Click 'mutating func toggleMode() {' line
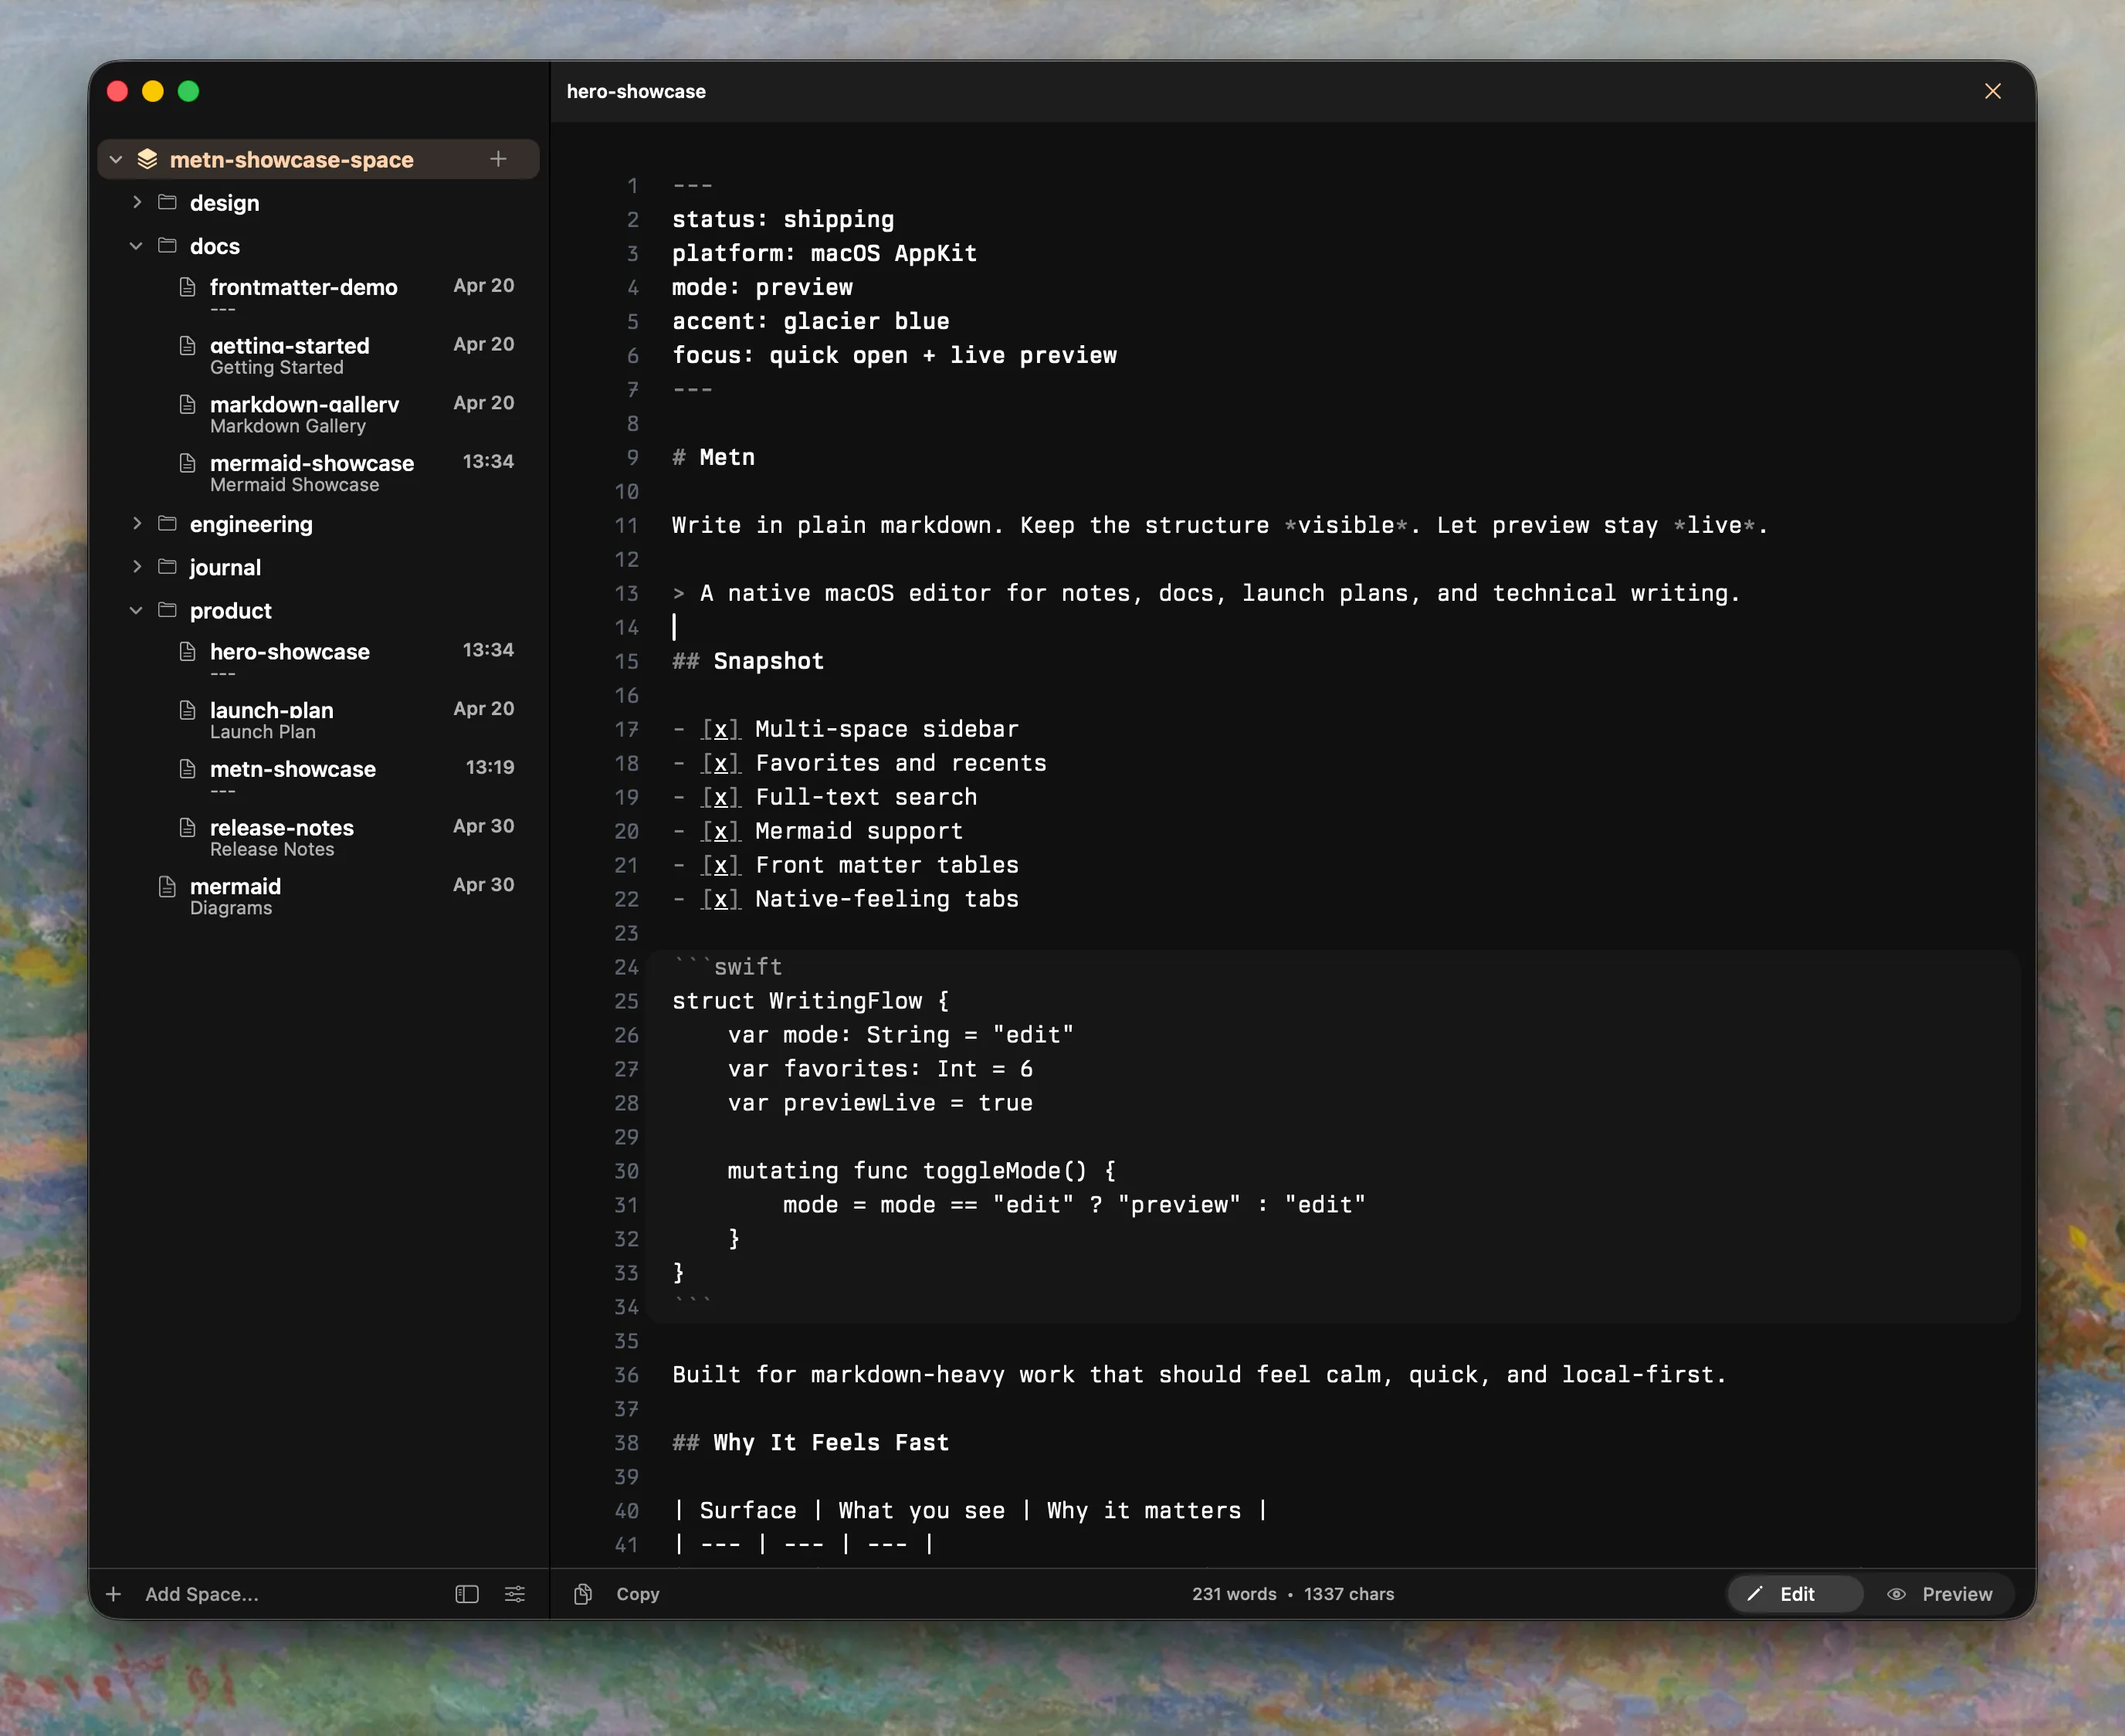 (x=921, y=1170)
